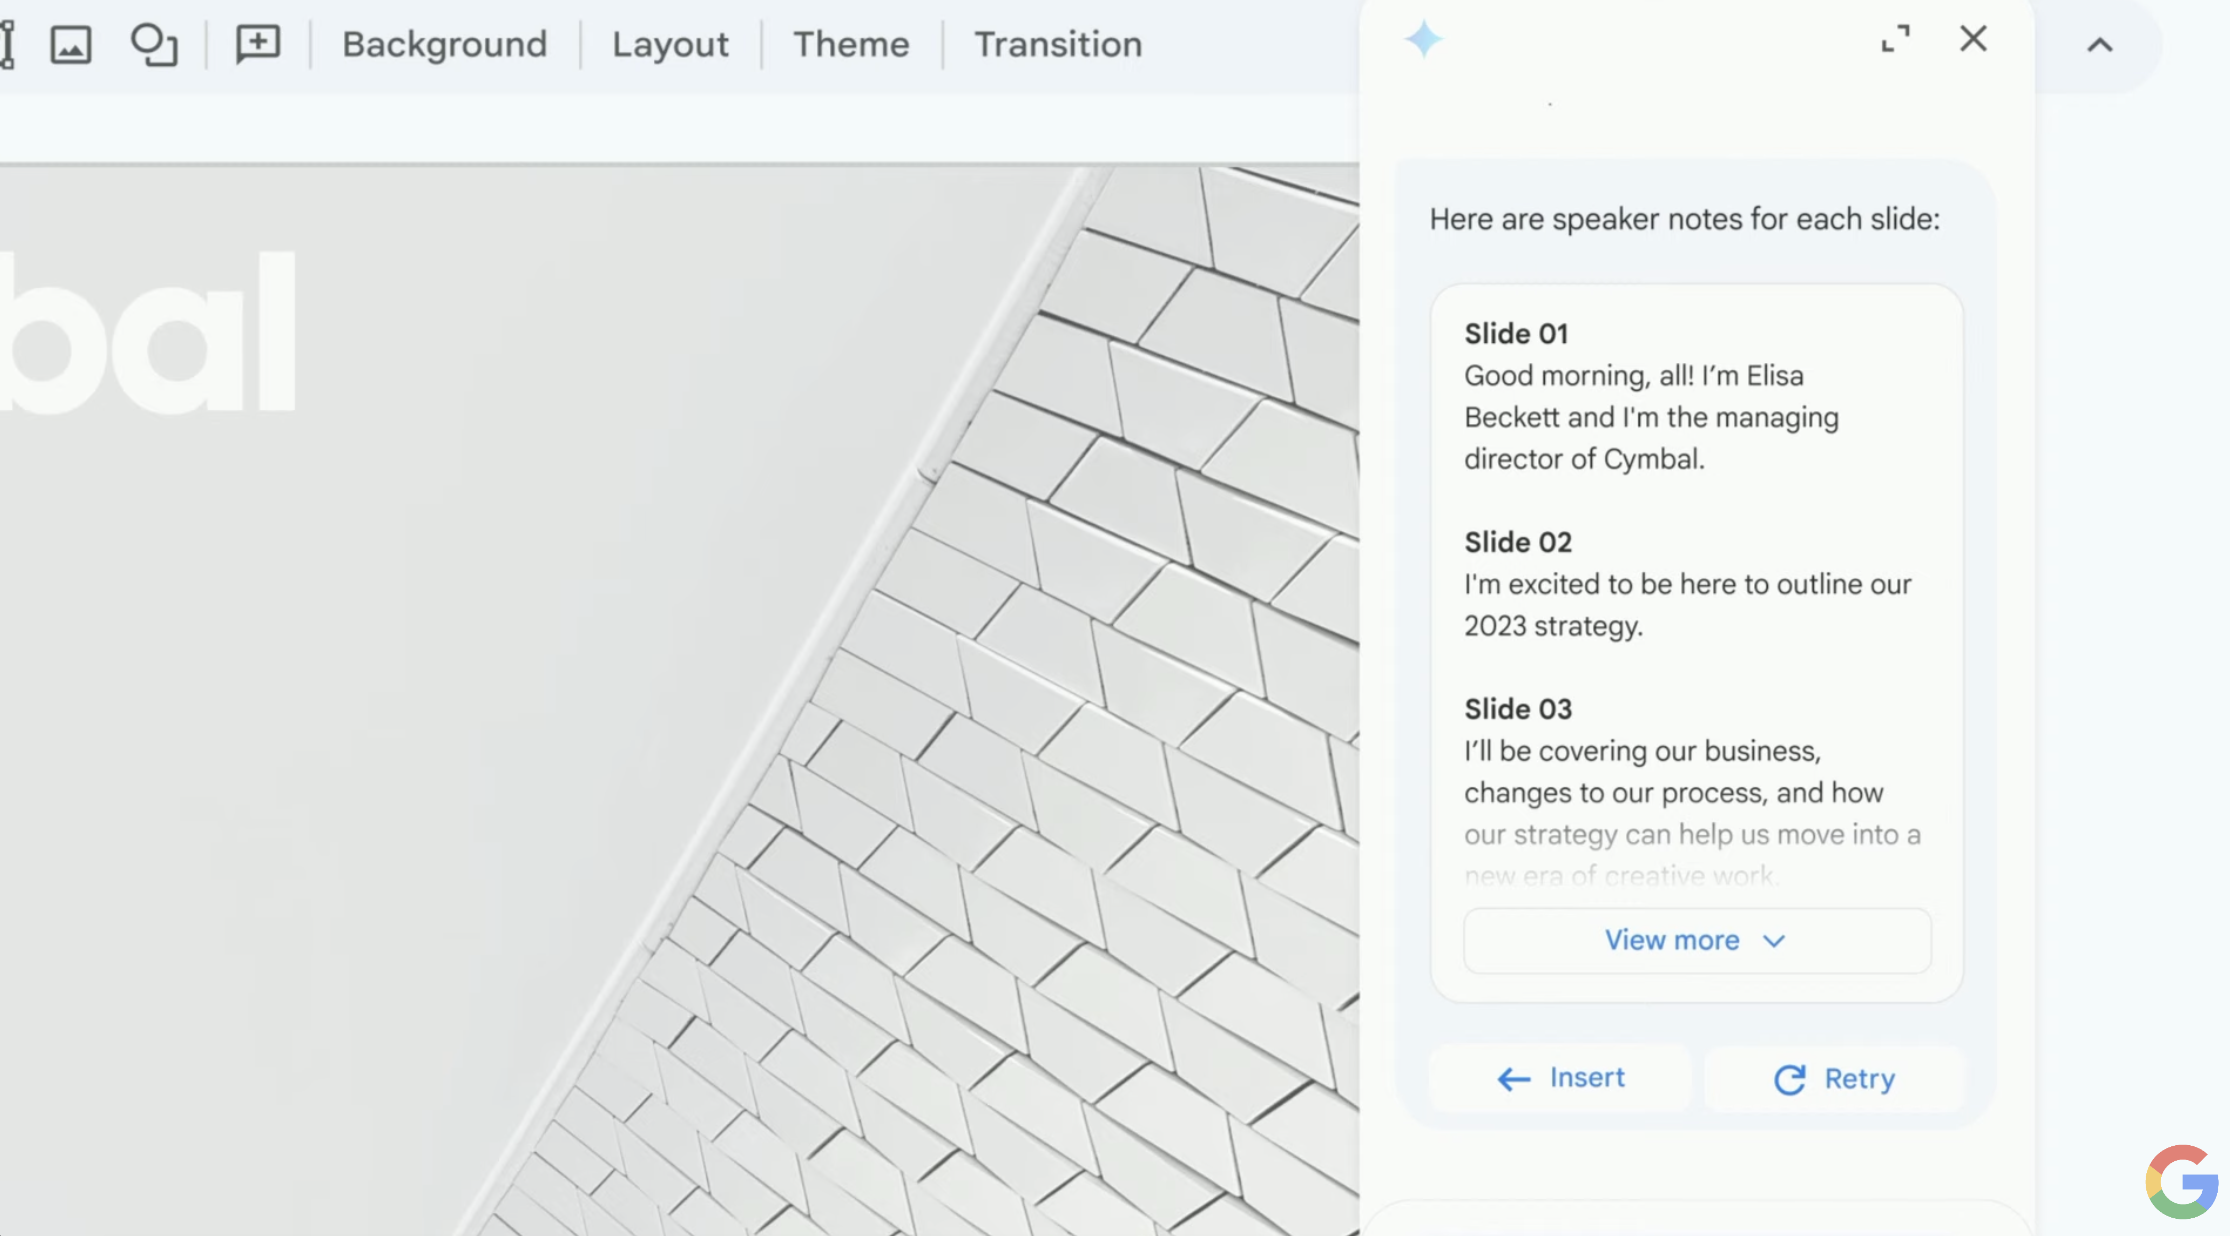
Task: Retry generating speaker notes
Action: pos(1834,1079)
